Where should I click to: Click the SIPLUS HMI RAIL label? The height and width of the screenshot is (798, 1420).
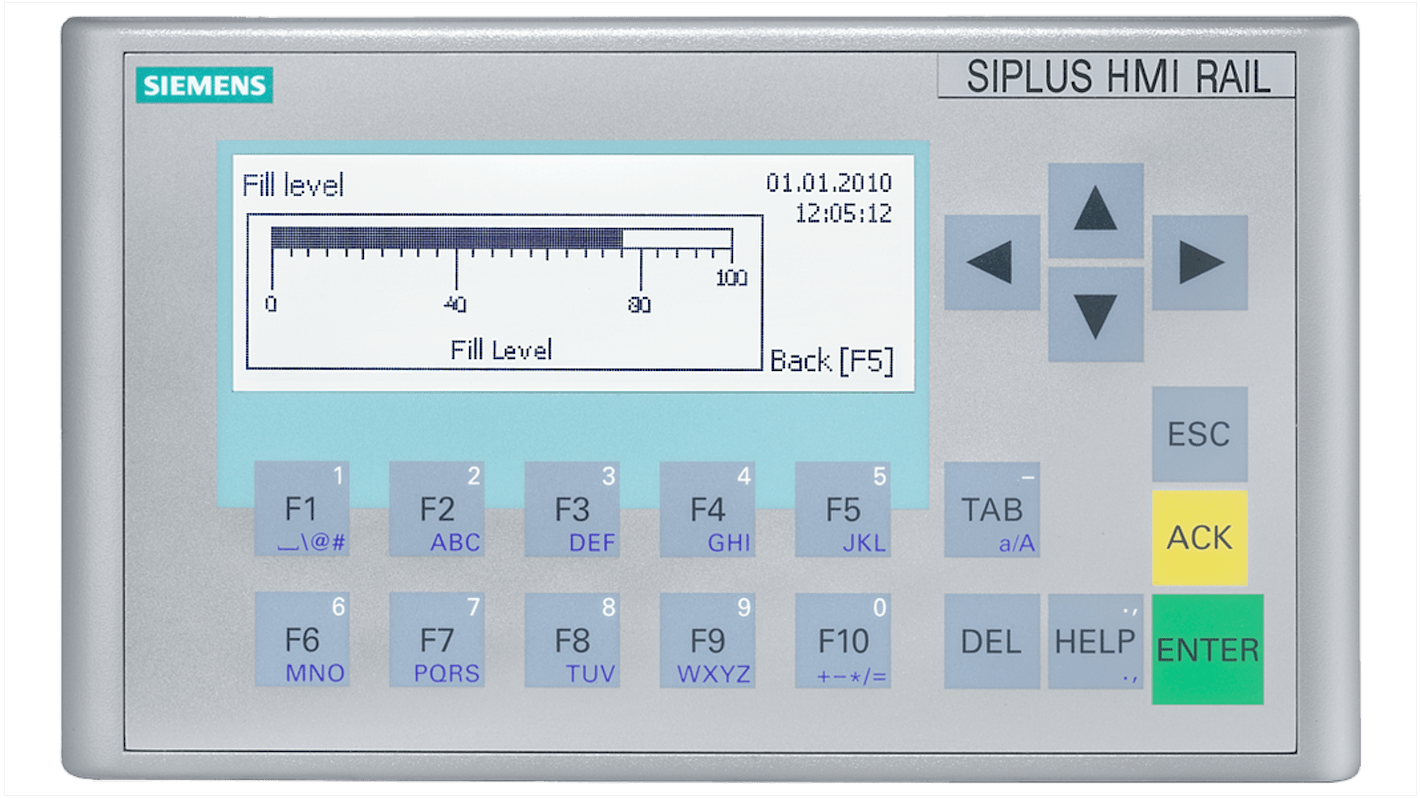pos(1116,77)
